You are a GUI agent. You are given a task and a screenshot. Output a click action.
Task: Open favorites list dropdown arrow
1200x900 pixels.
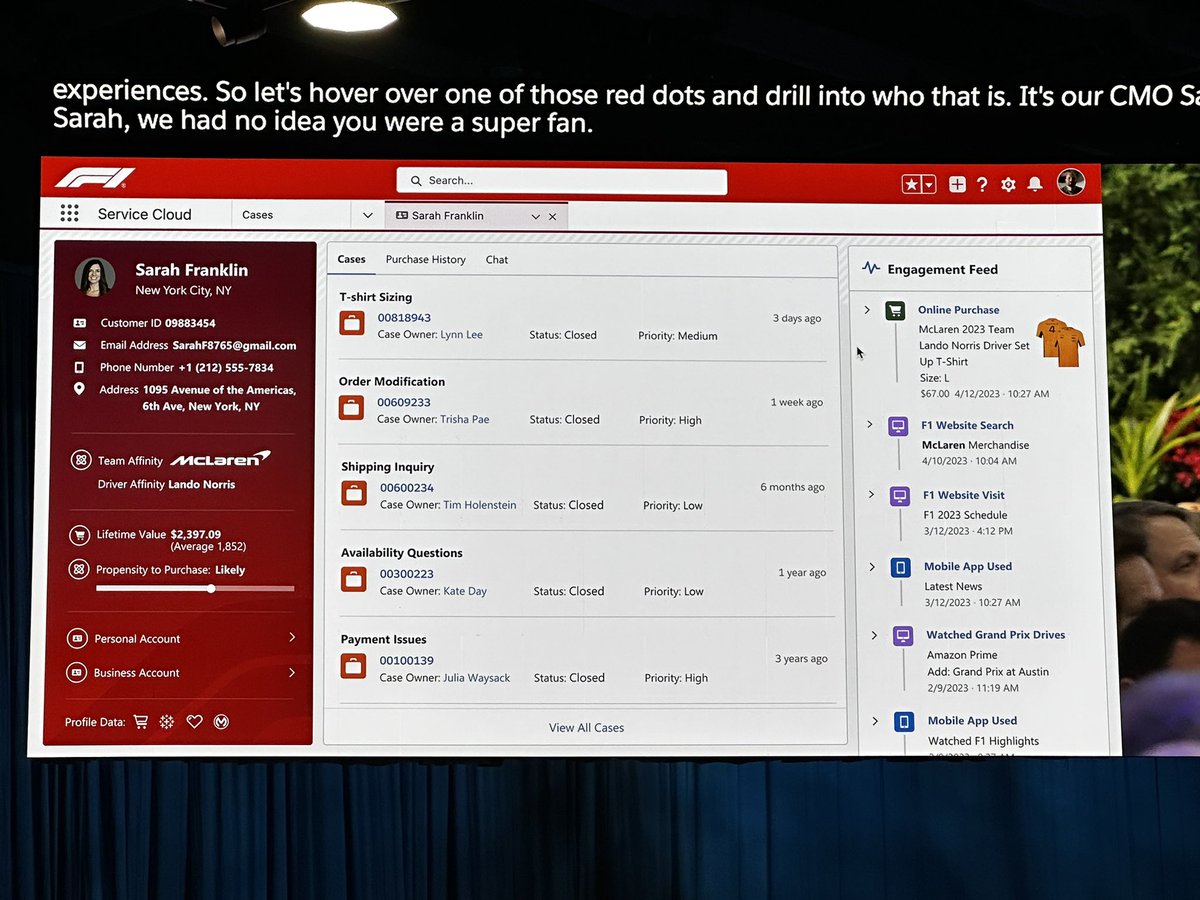coord(929,184)
